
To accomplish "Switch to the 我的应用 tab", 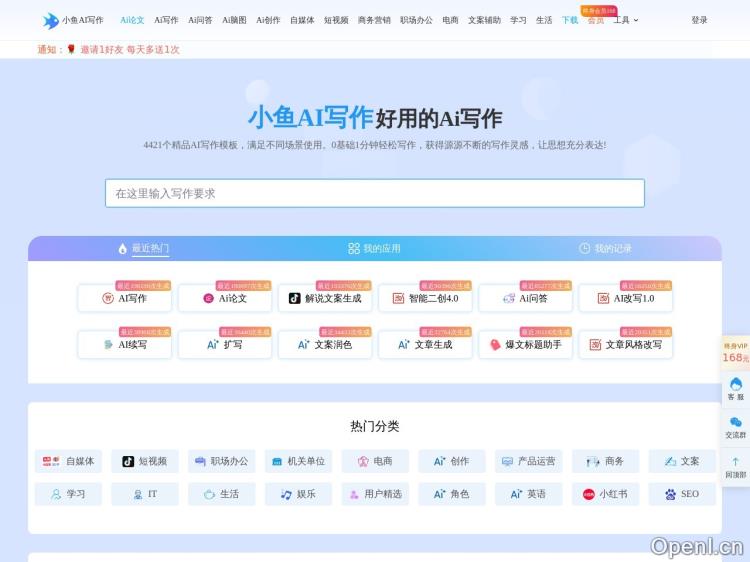I will tap(375, 248).
